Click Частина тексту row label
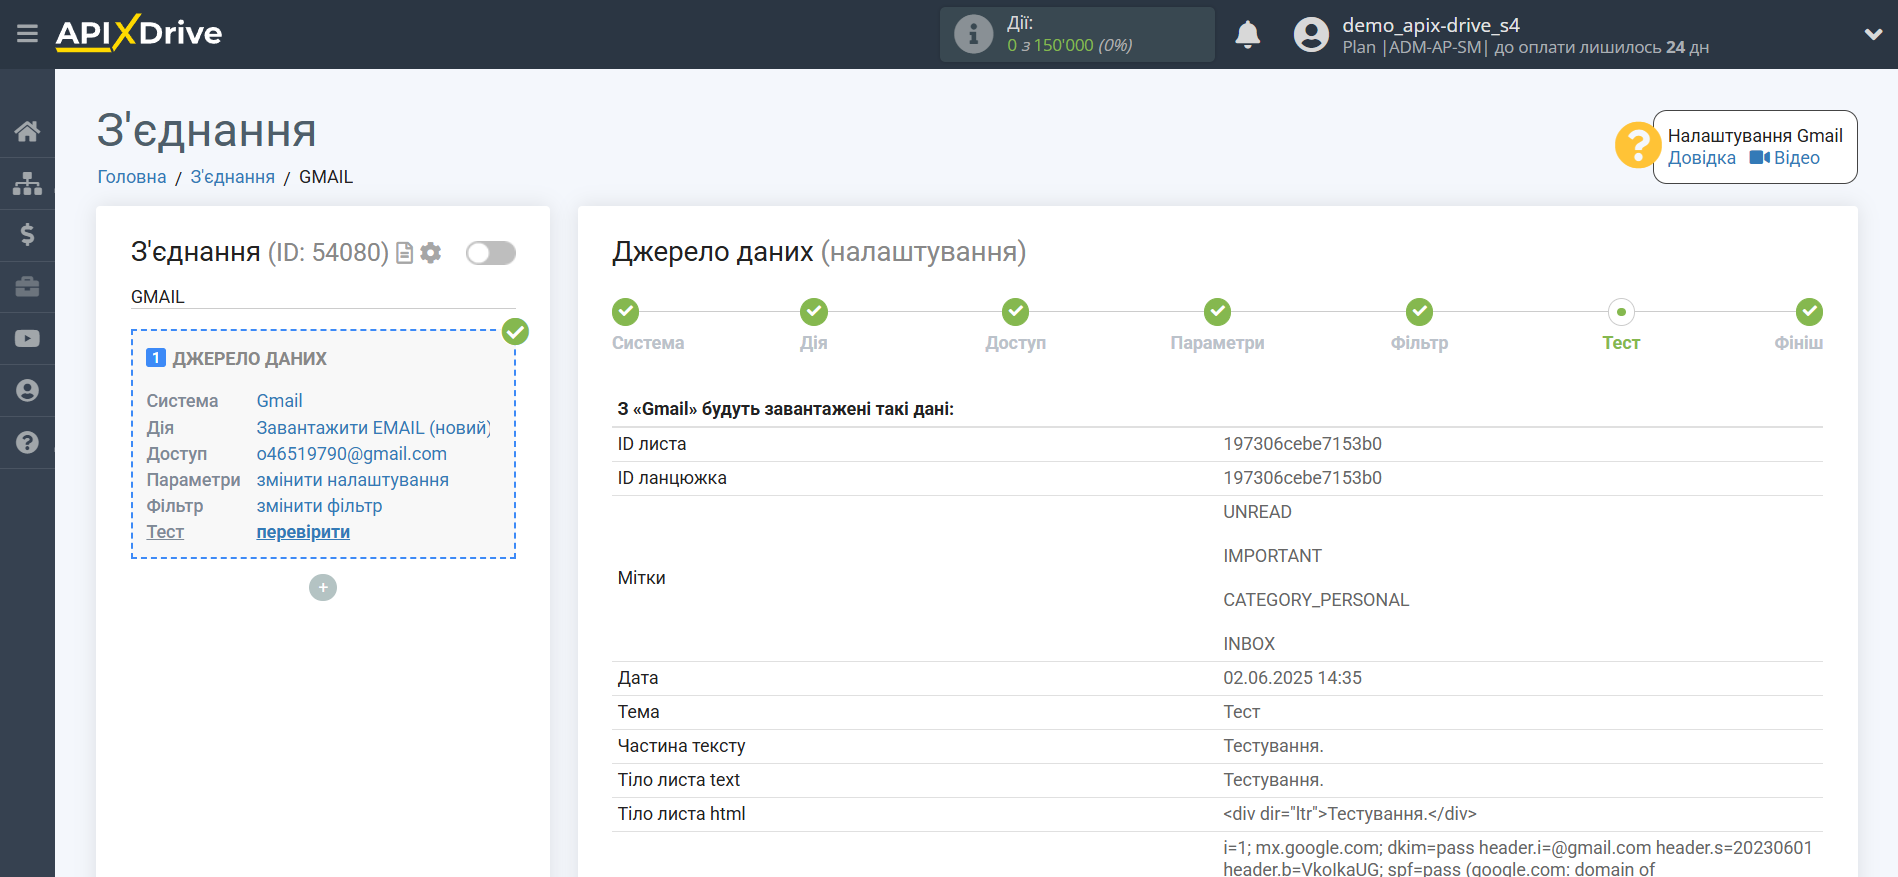1898x877 pixels. click(x=681, y=746)
